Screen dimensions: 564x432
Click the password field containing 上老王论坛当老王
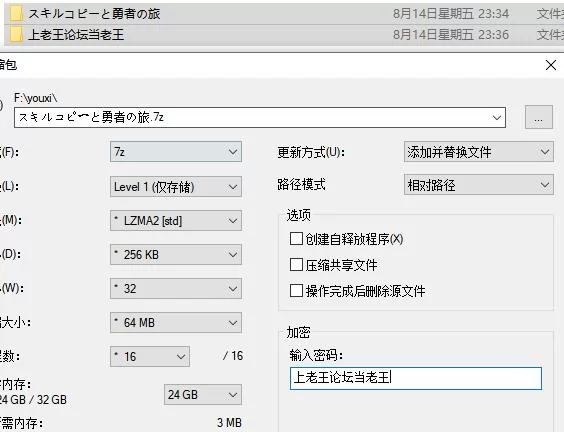point(415,378)
